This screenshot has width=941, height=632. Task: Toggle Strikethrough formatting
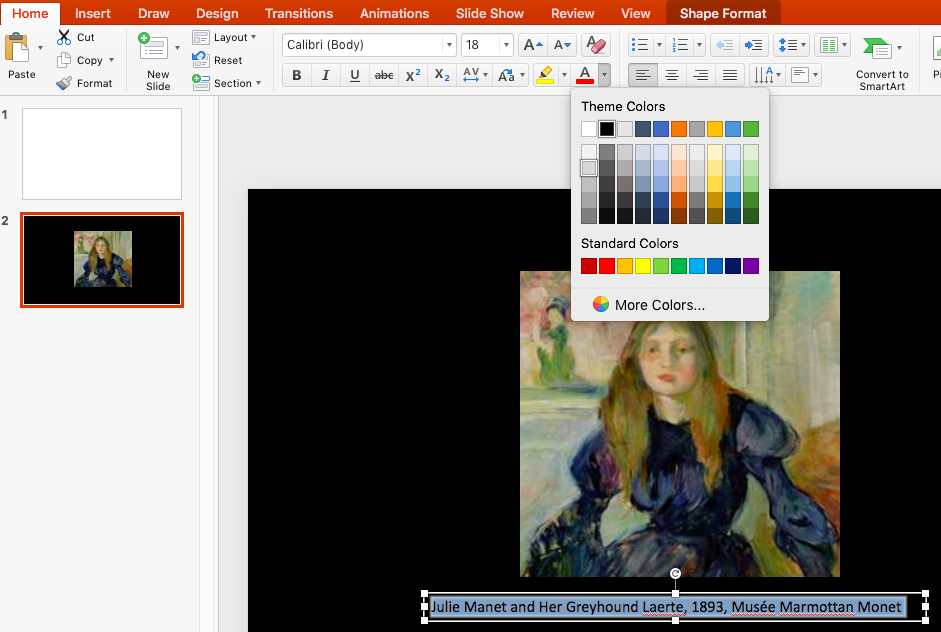[384, 75]
